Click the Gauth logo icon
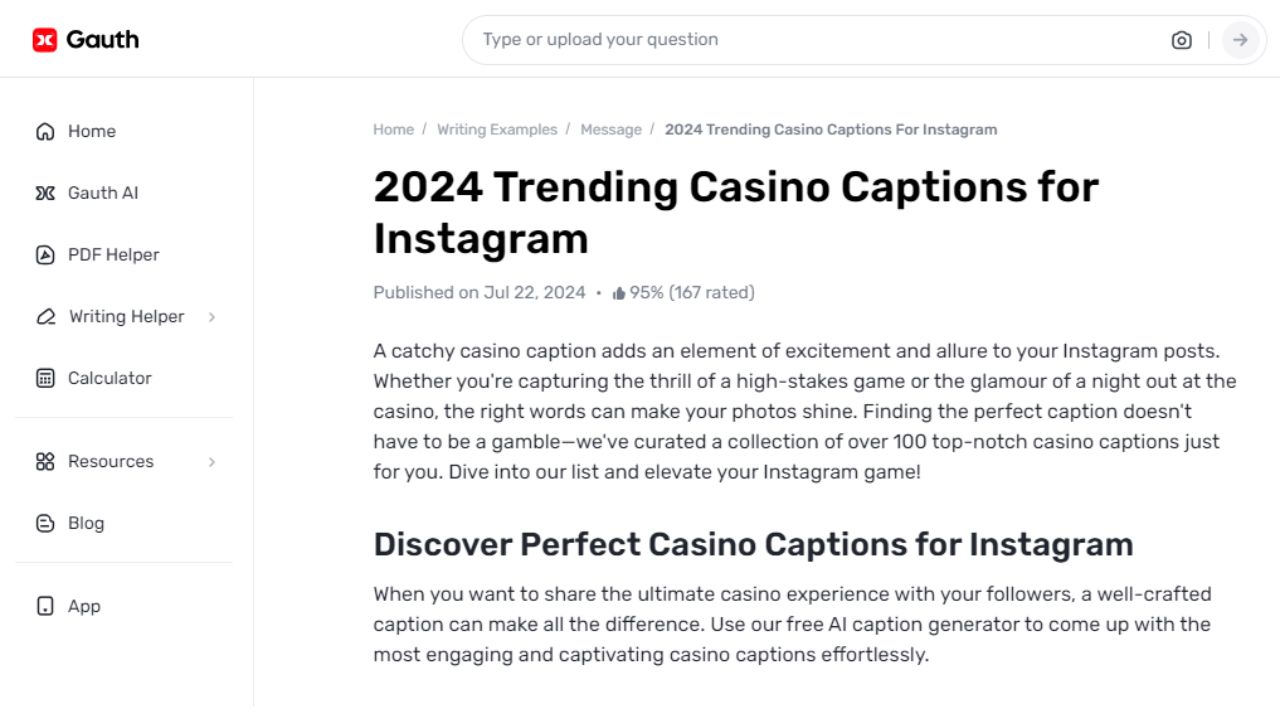This screenshot has width=1280, height=720. click(45, 40)
